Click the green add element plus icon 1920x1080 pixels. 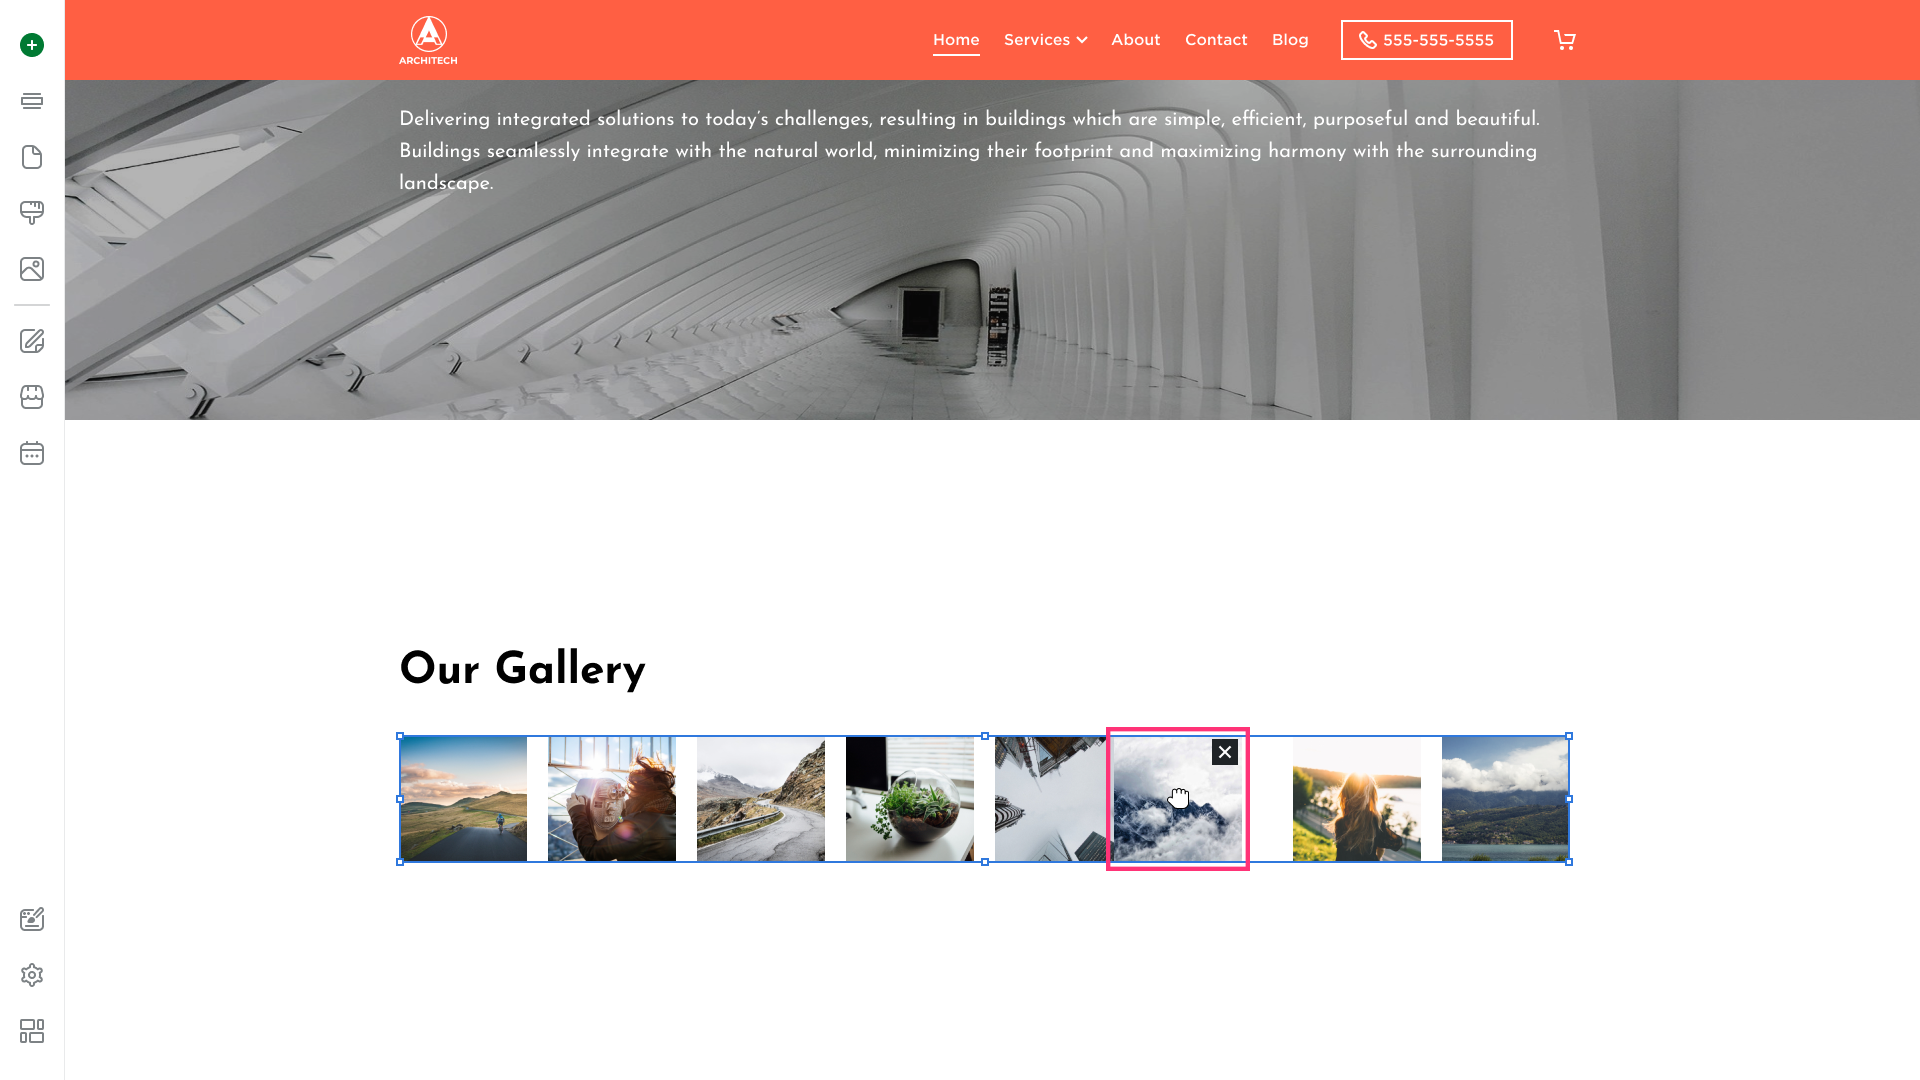(32, 45)
